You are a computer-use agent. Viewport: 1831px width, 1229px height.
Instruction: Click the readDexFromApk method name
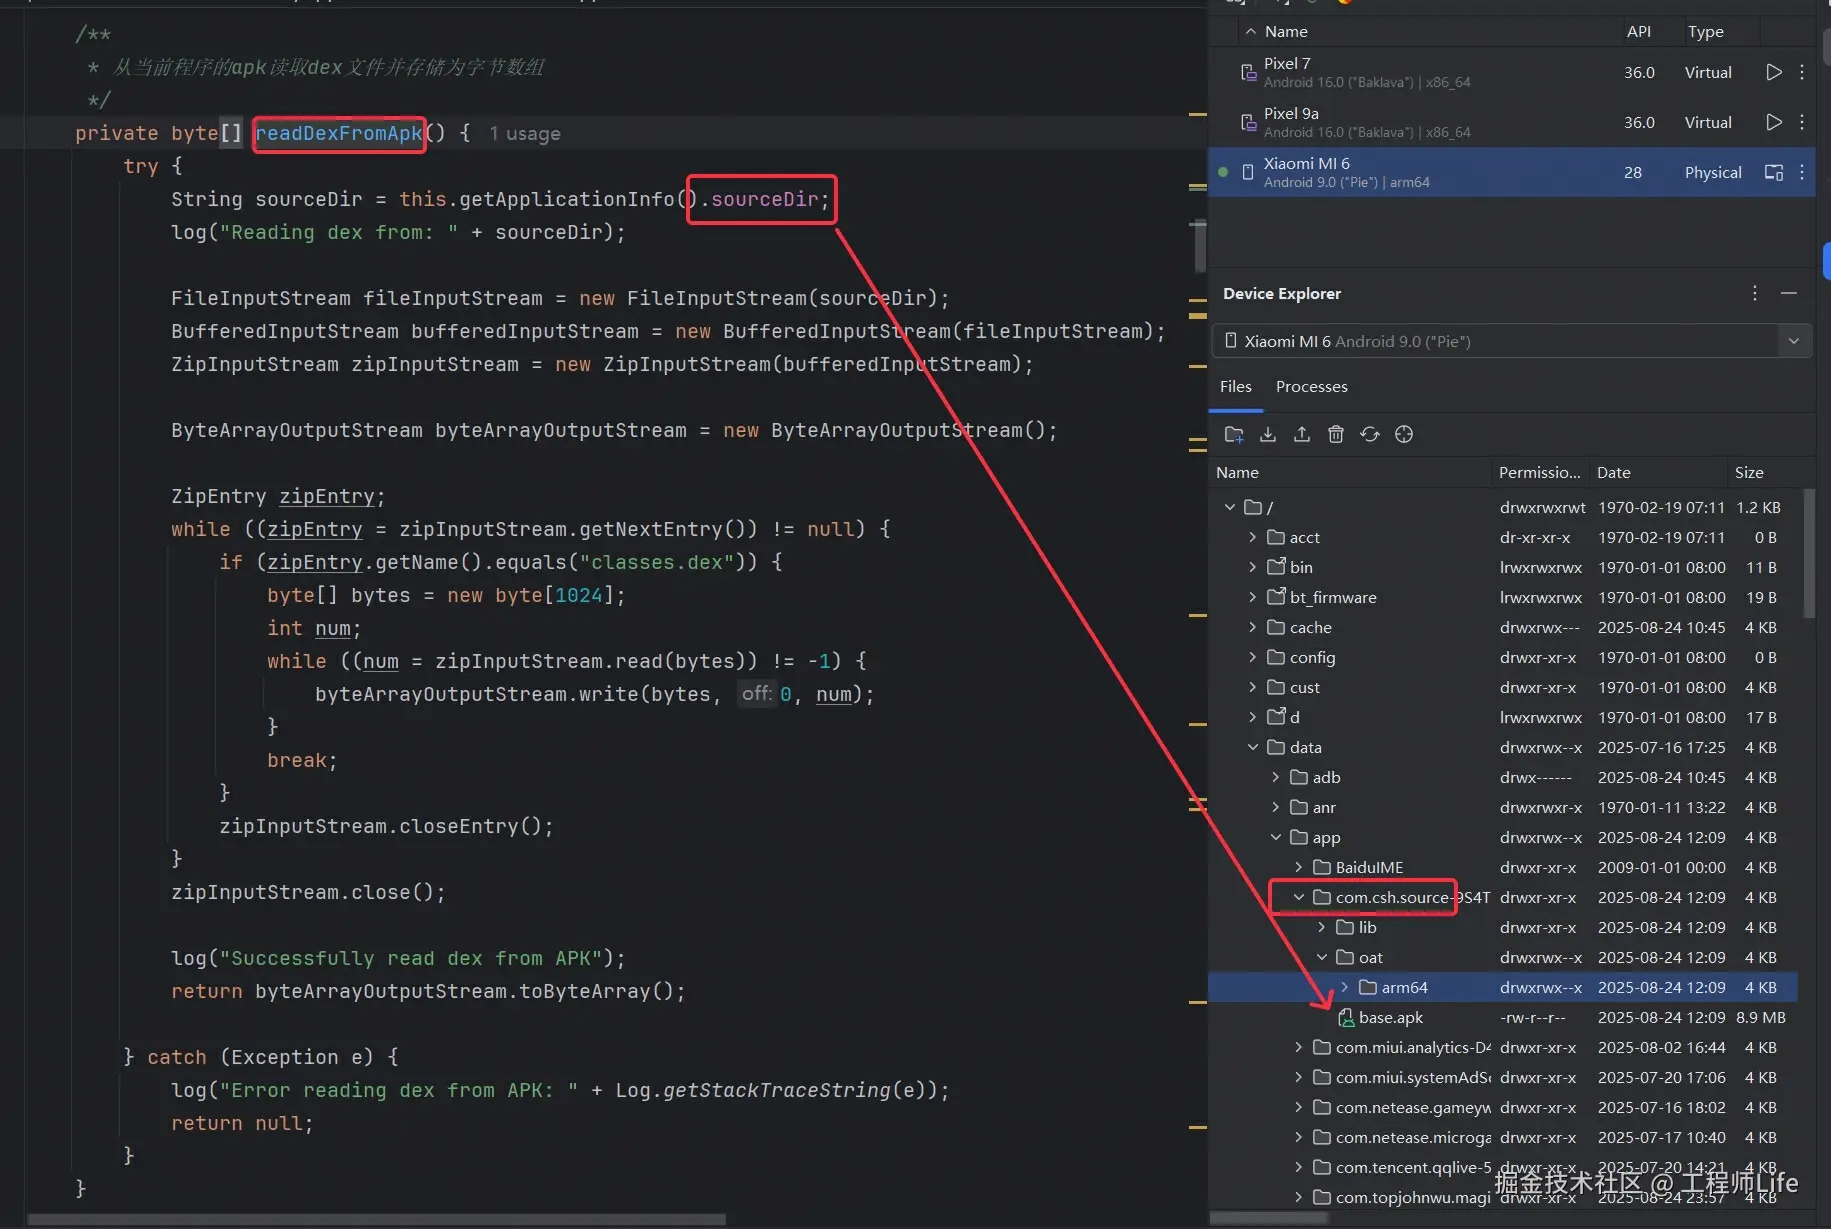point(339,134)
